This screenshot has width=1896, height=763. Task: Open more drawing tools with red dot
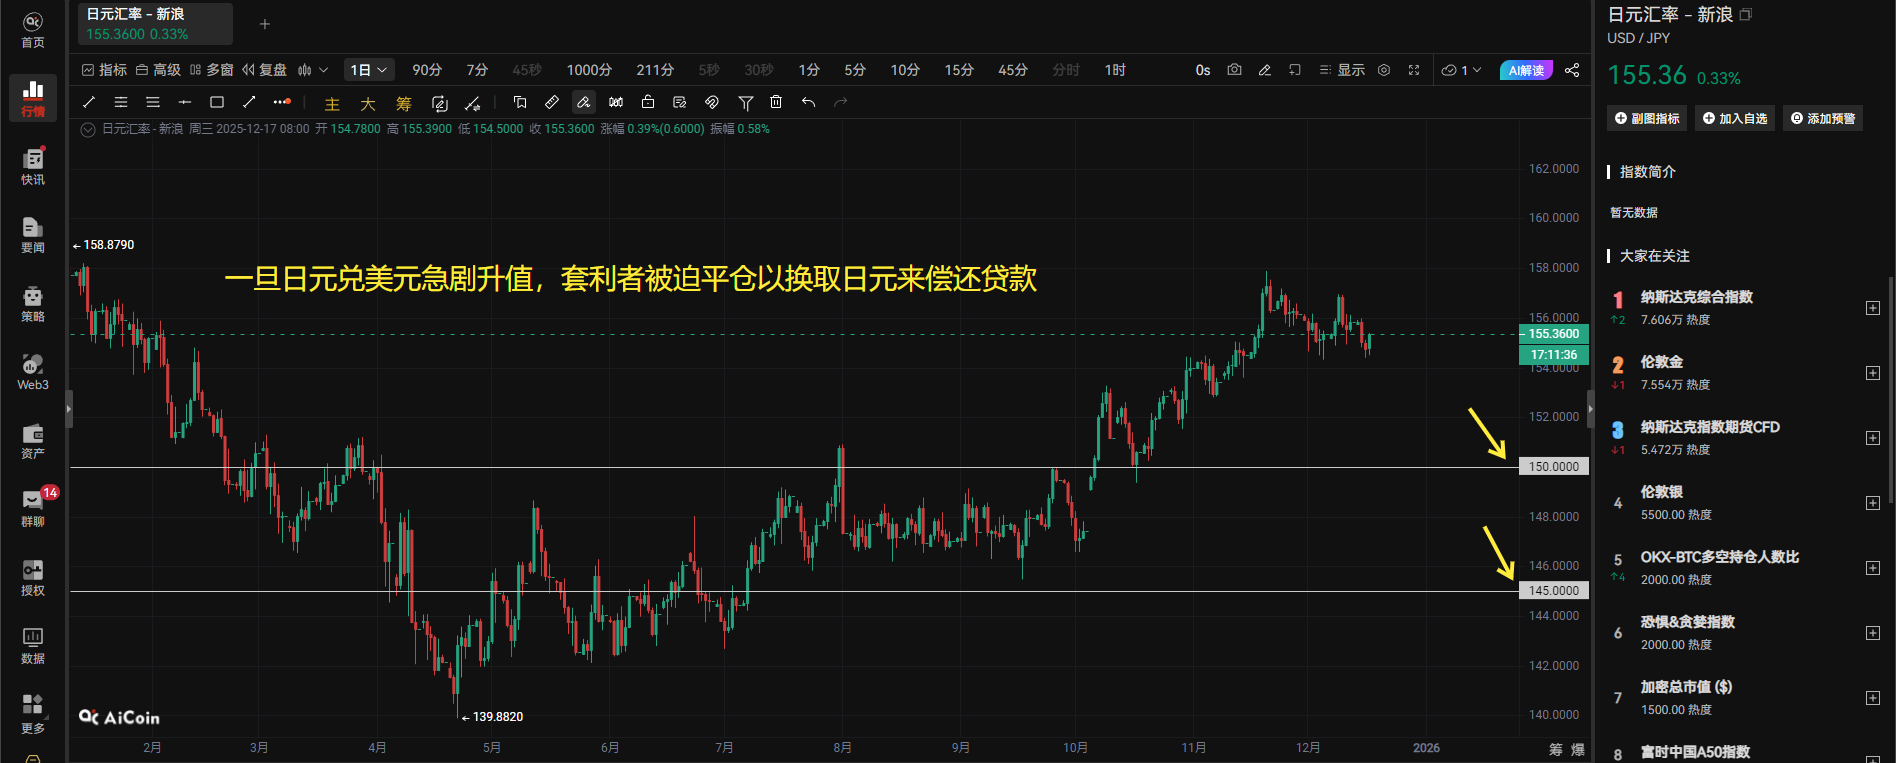[282, 102]
